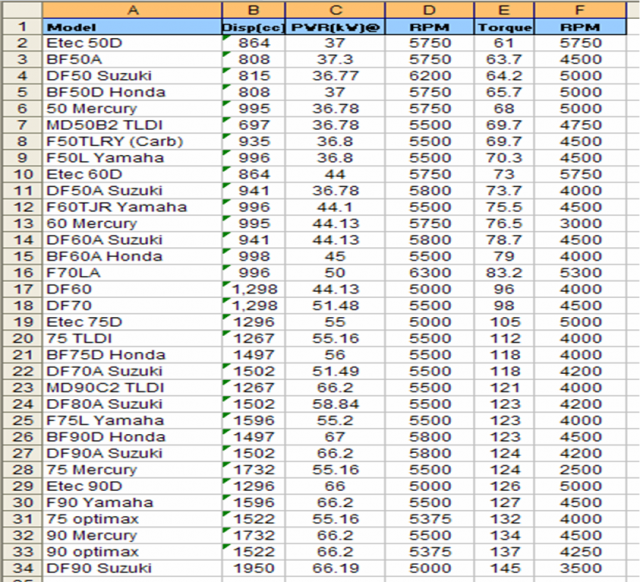Click the torque cell with value 145
The height and width of the screenshot is (582, 640).
point(503,568)
